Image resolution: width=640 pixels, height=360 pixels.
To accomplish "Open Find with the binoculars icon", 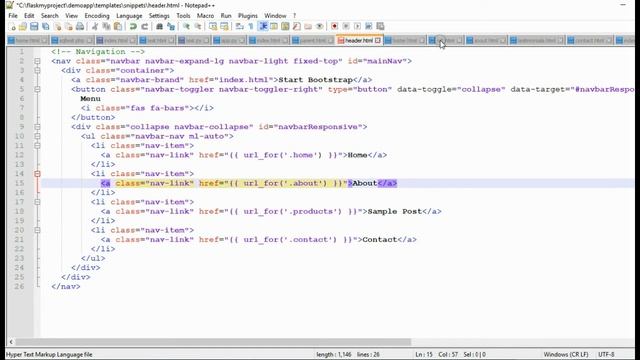I will (x=160, y=27).
